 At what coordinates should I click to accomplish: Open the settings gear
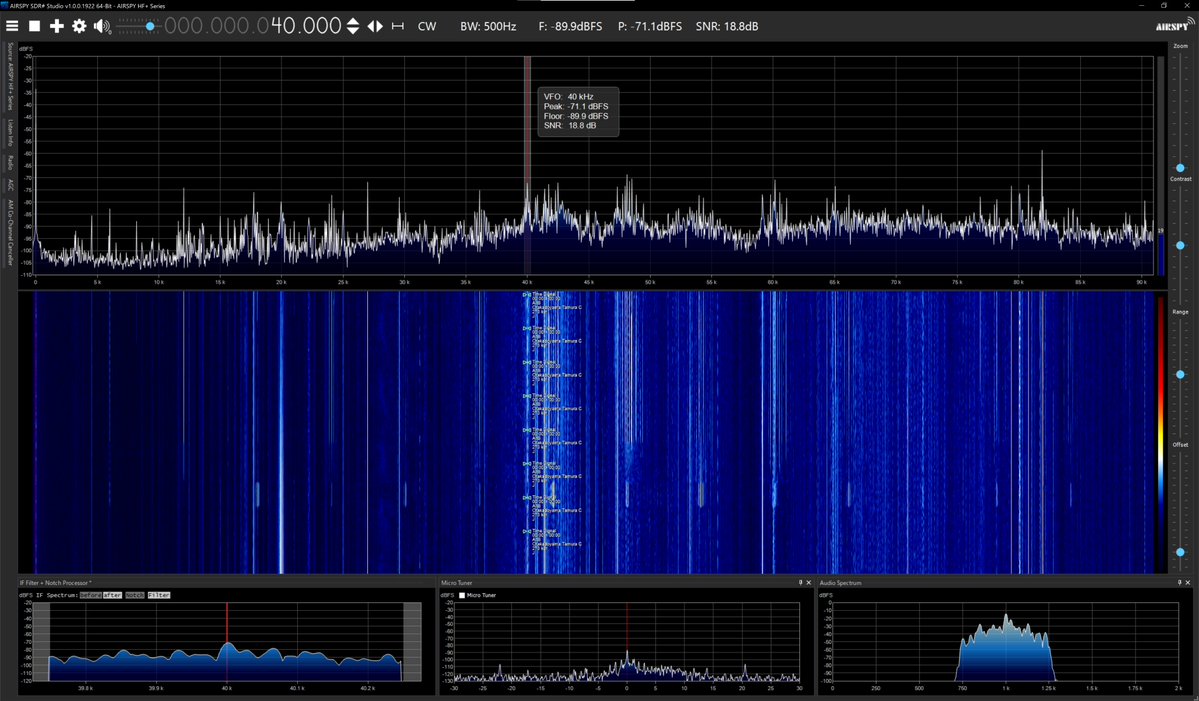[x=79, y=25]
